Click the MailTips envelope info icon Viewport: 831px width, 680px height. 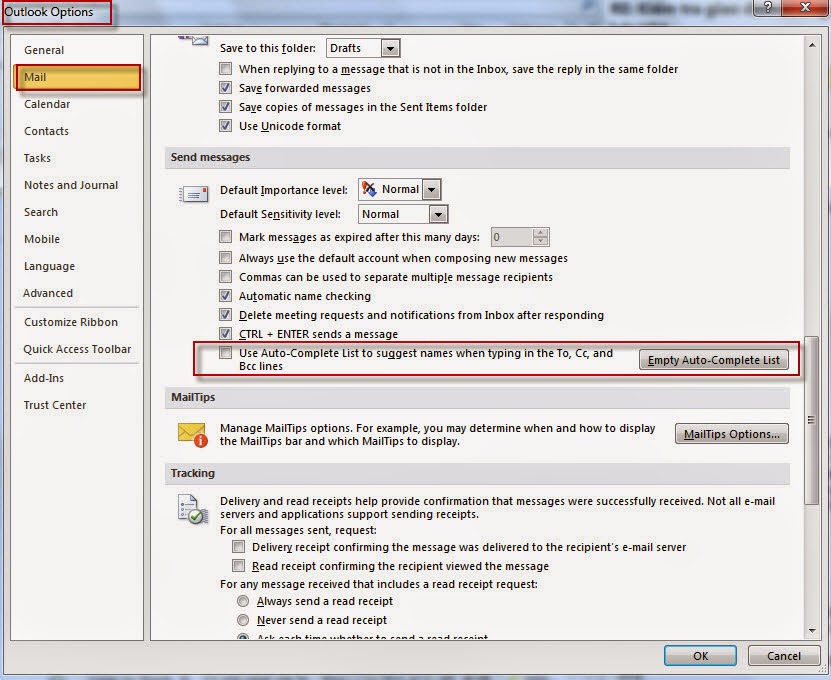pos(192,435)
